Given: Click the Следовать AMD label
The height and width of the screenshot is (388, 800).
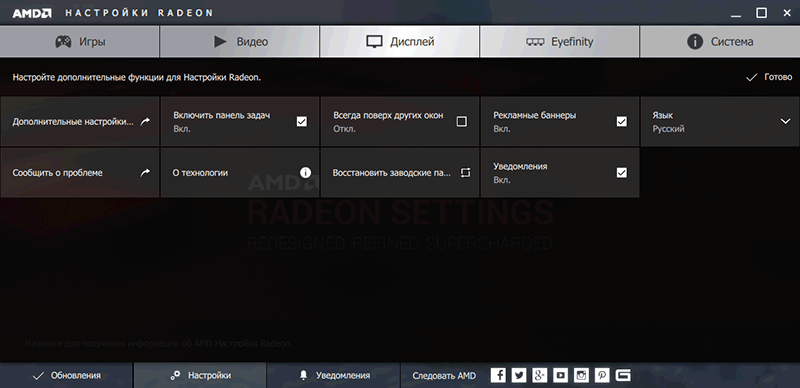Looking at the screenshot, I should (x=444, y=376).
